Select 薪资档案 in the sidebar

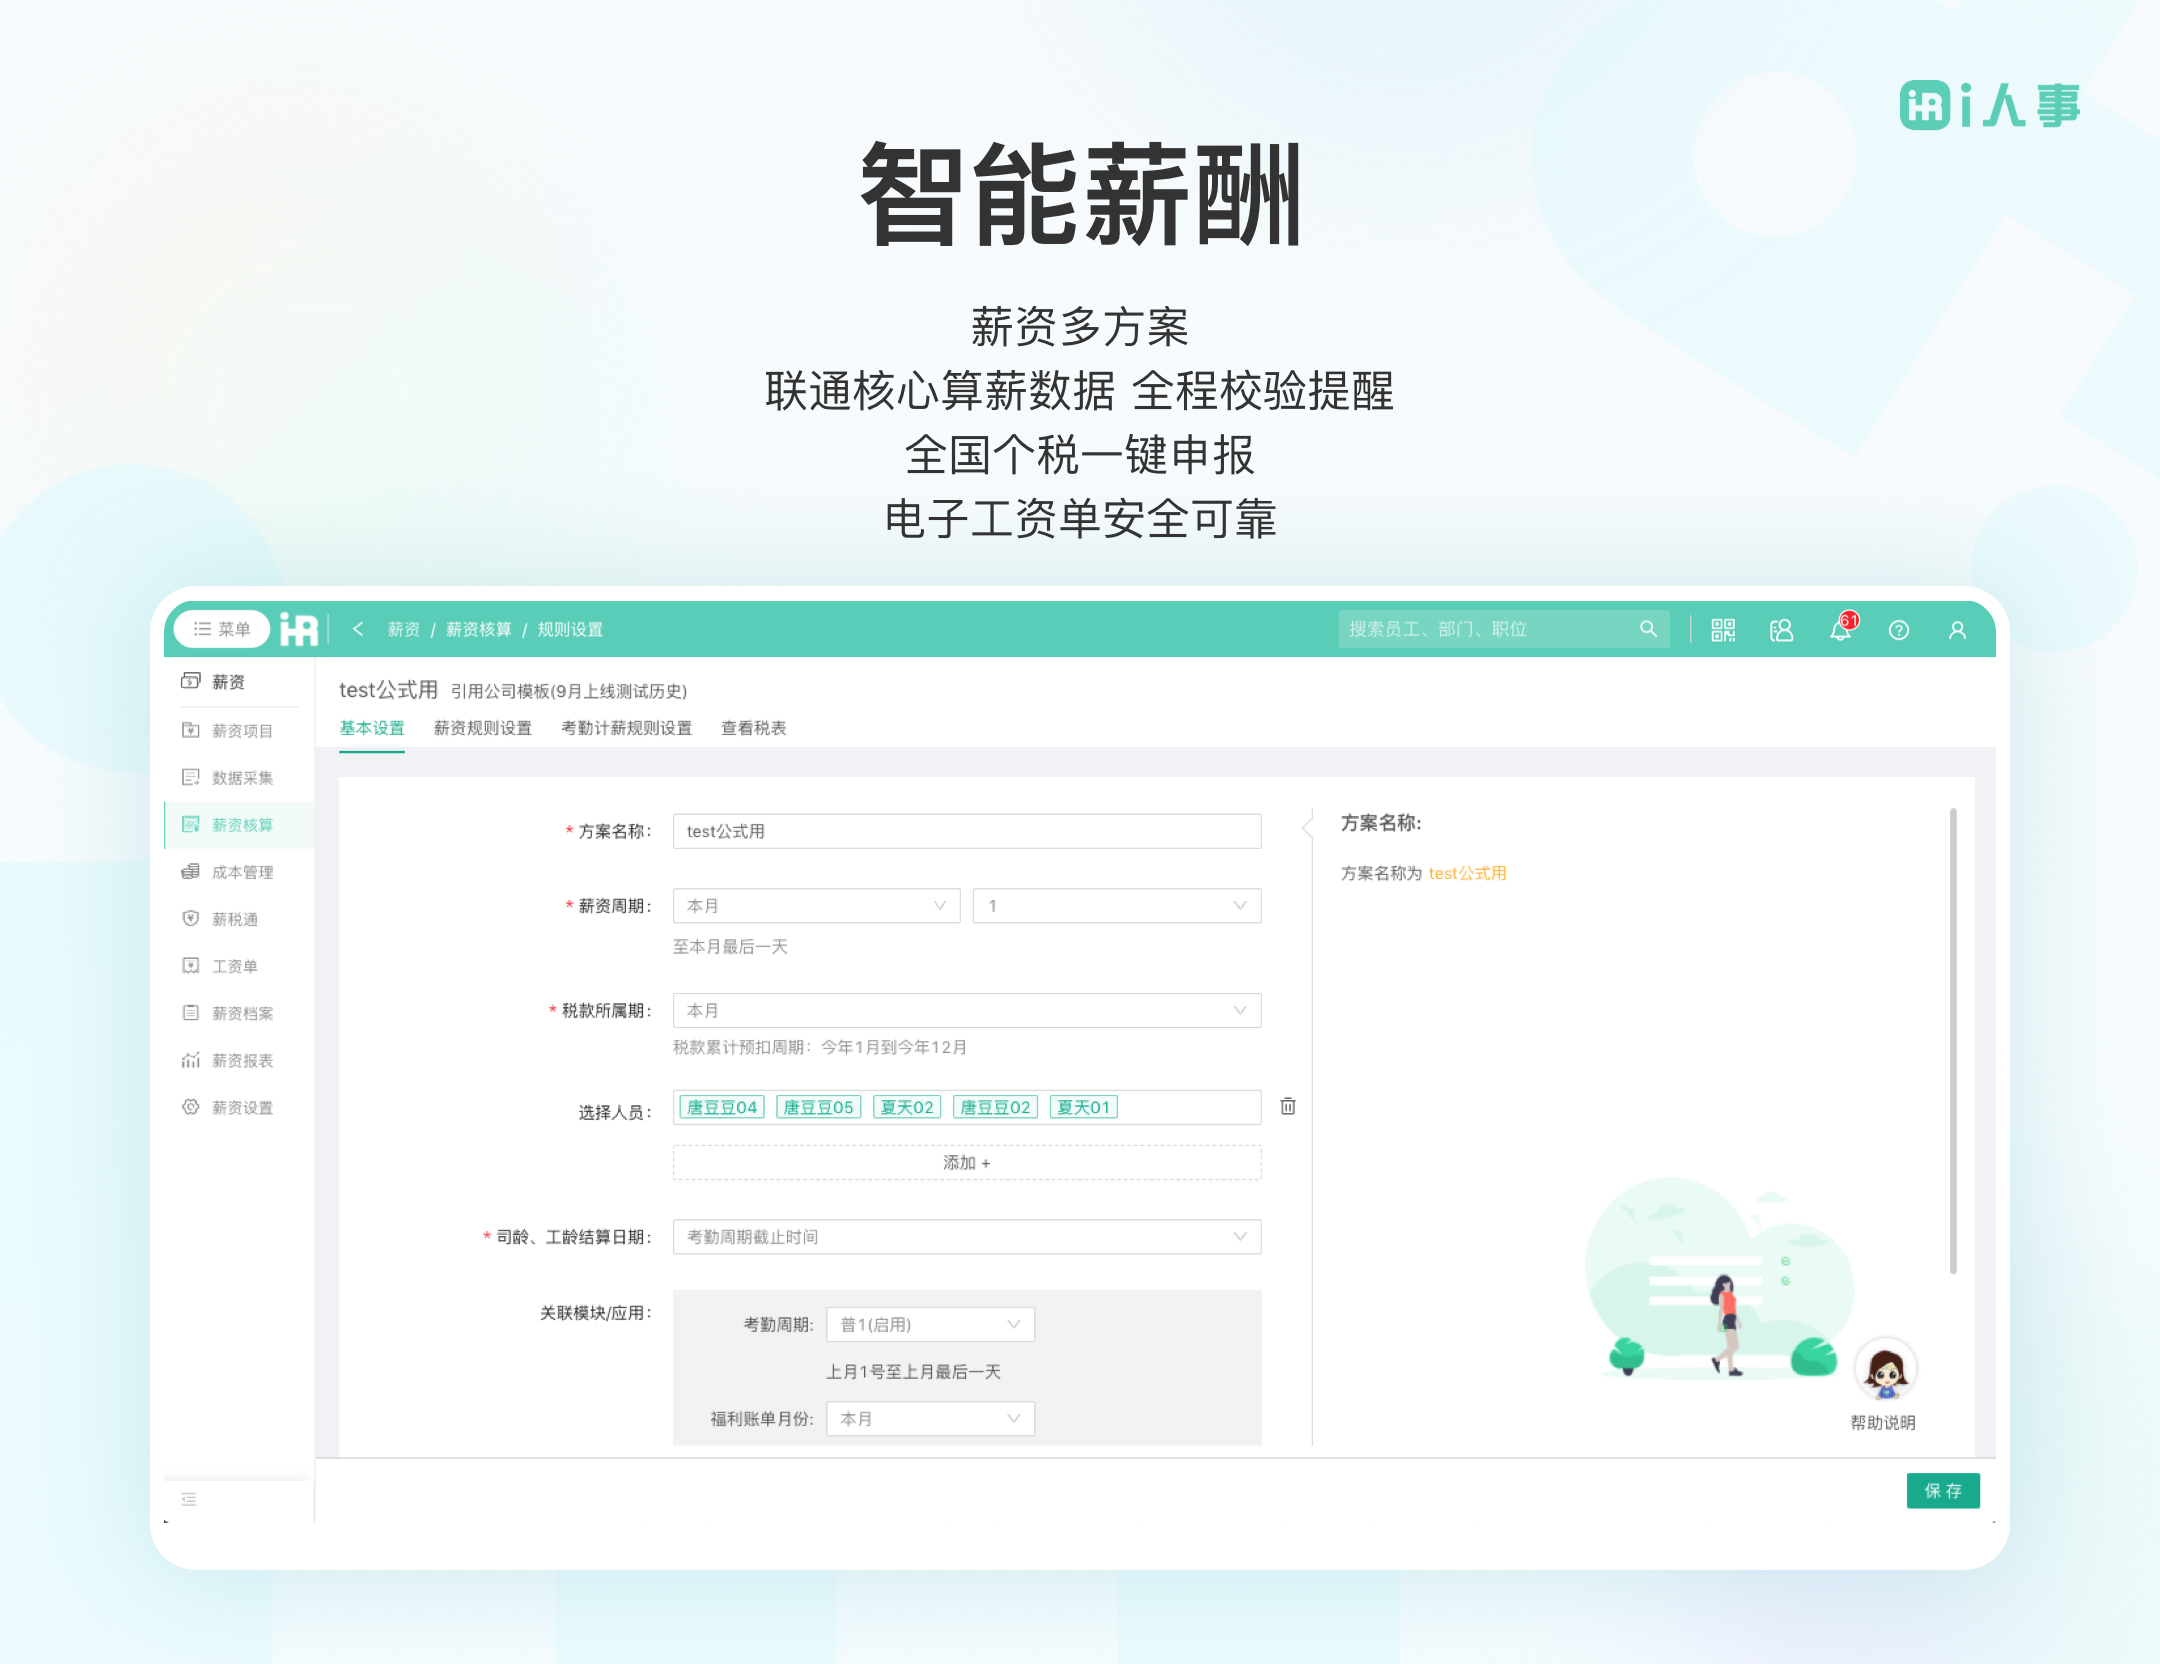tap(239, 1013)
